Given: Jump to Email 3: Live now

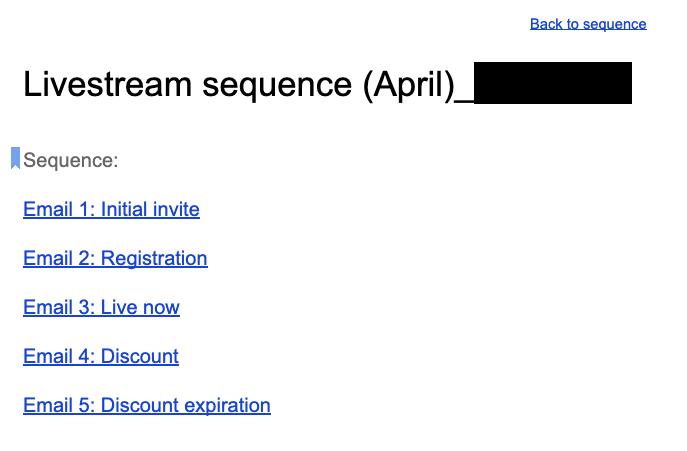Looking at the screenshot, I should click(101, 307).
